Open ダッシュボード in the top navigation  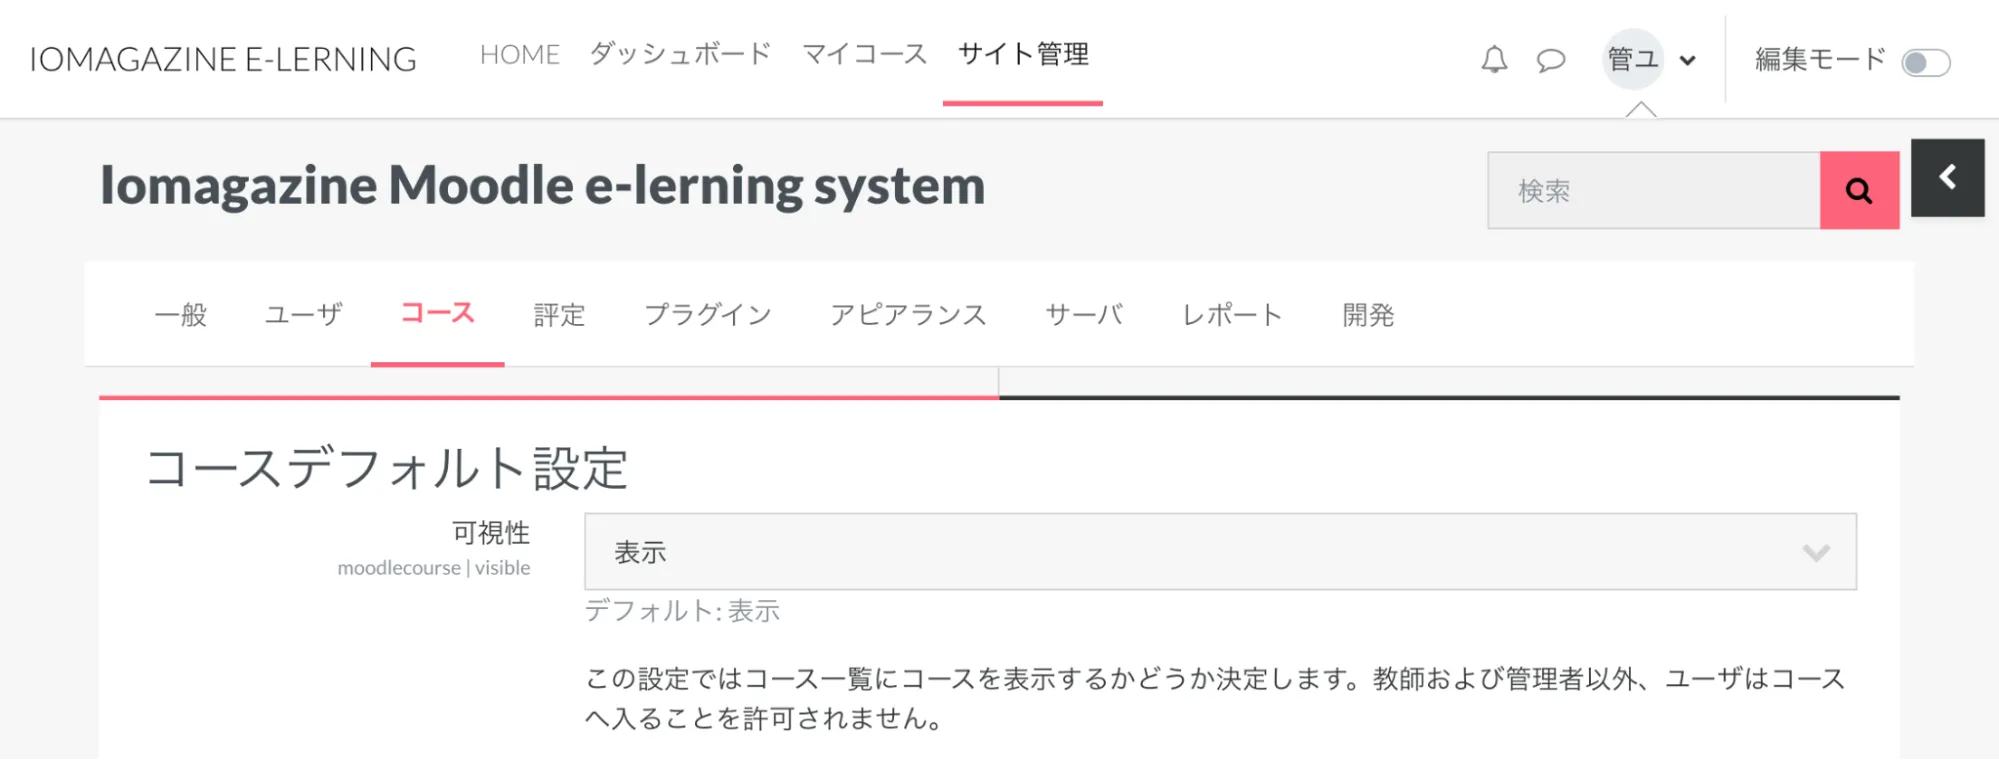point(680,54)
